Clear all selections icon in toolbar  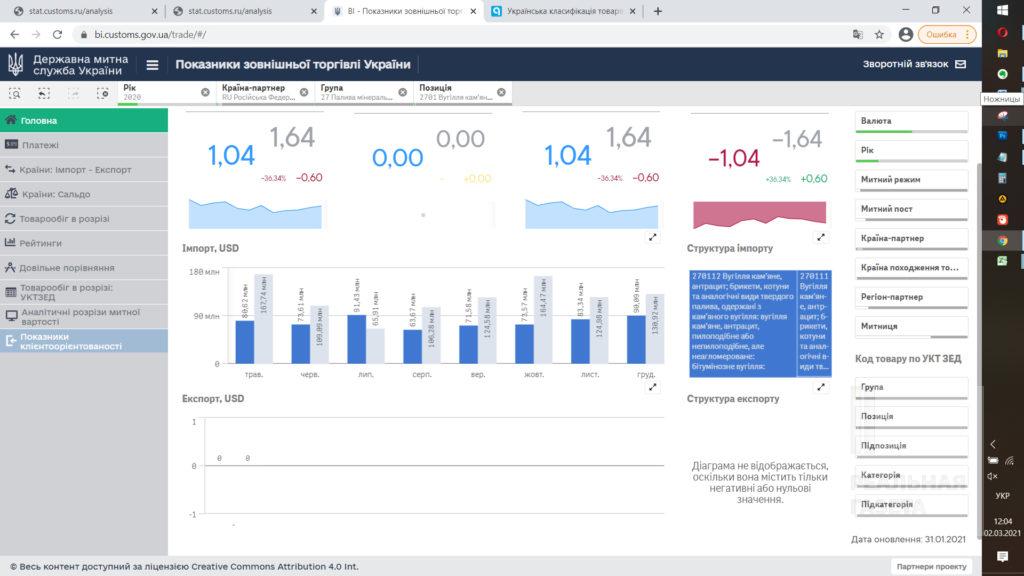[102, 93]
